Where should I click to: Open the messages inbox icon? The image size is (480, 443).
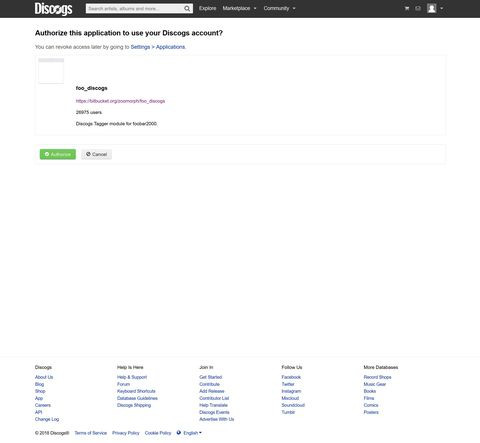[x=418, y=8]
